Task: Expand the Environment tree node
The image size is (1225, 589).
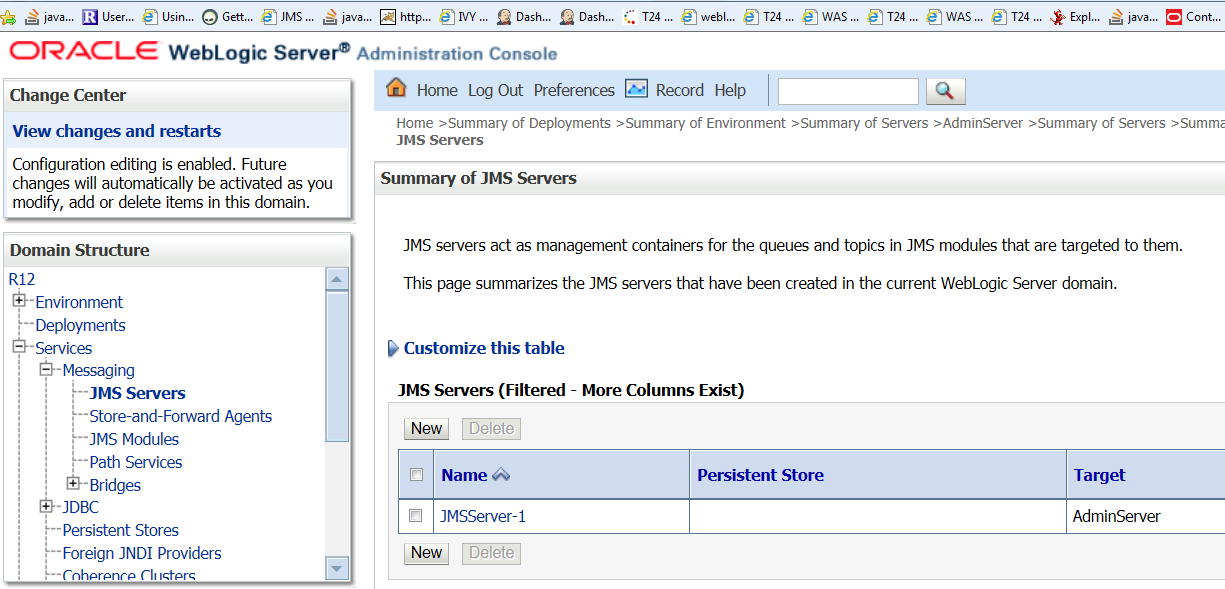Action: (19, 301)
